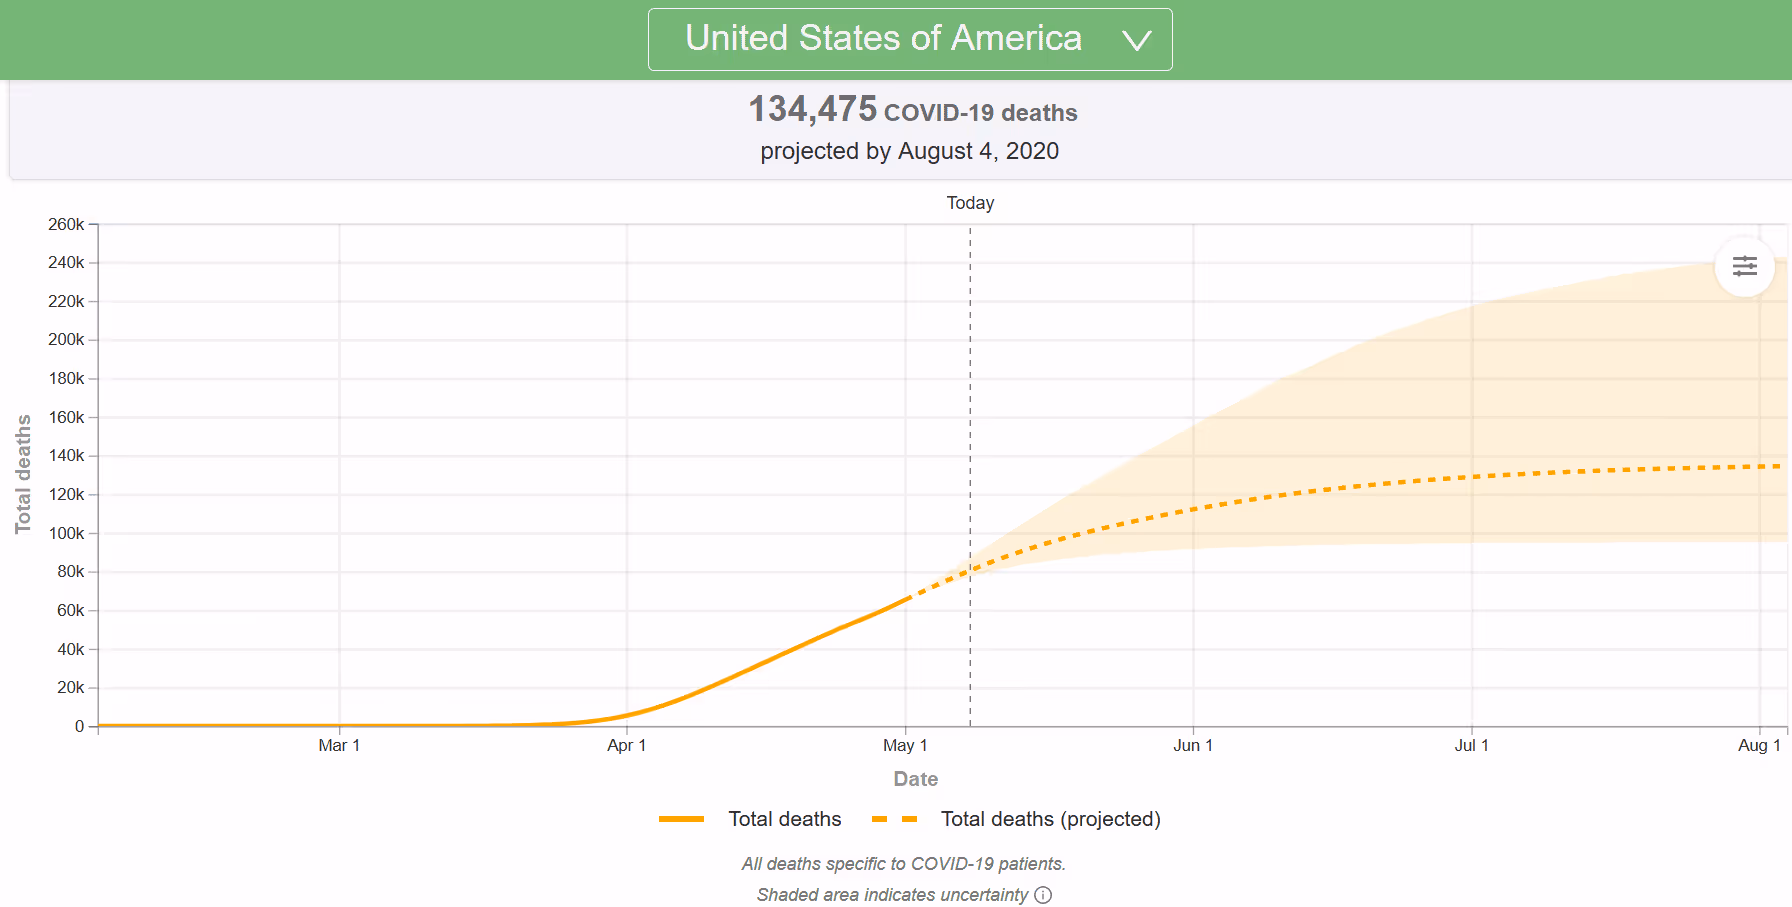Click the Today label above the chart

(969, 203)
